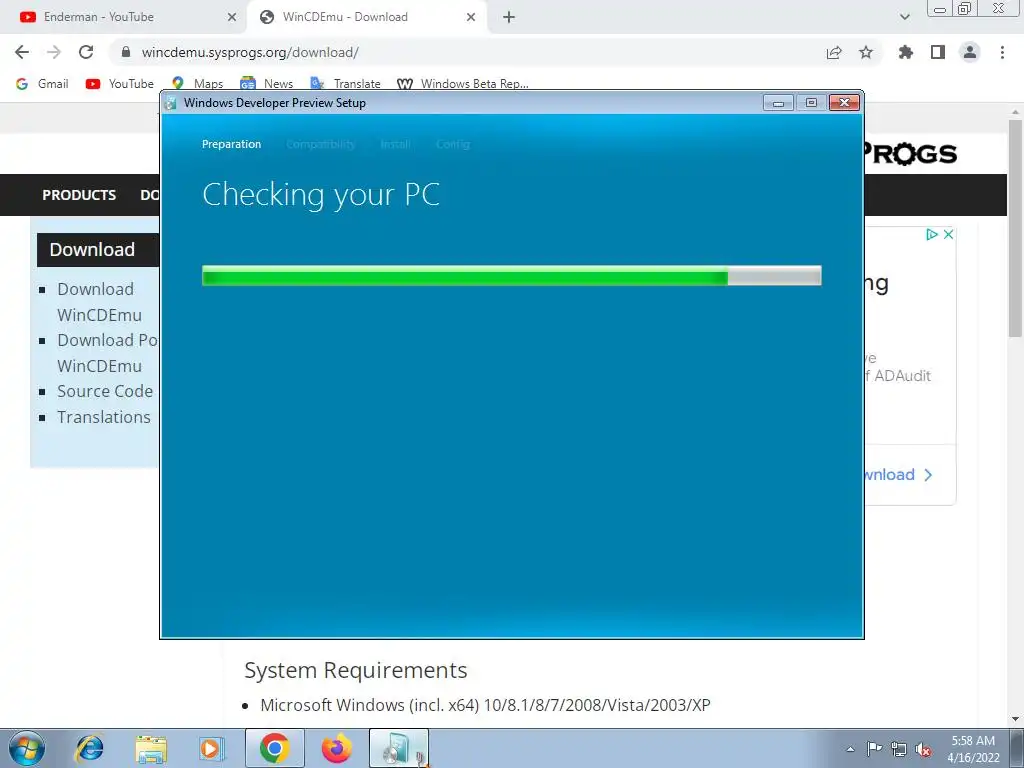Open the Chrome profile avatar
1024x768 pixels.
(x=970, y=52)
